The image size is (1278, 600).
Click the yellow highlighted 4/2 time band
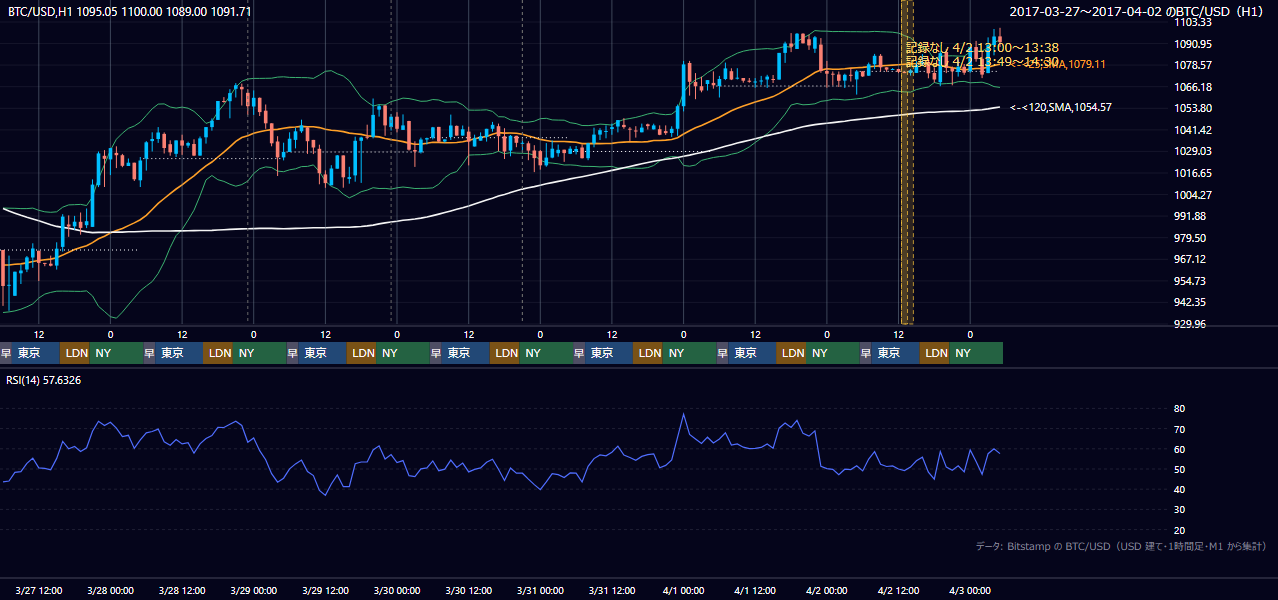[x=908, y=162]
